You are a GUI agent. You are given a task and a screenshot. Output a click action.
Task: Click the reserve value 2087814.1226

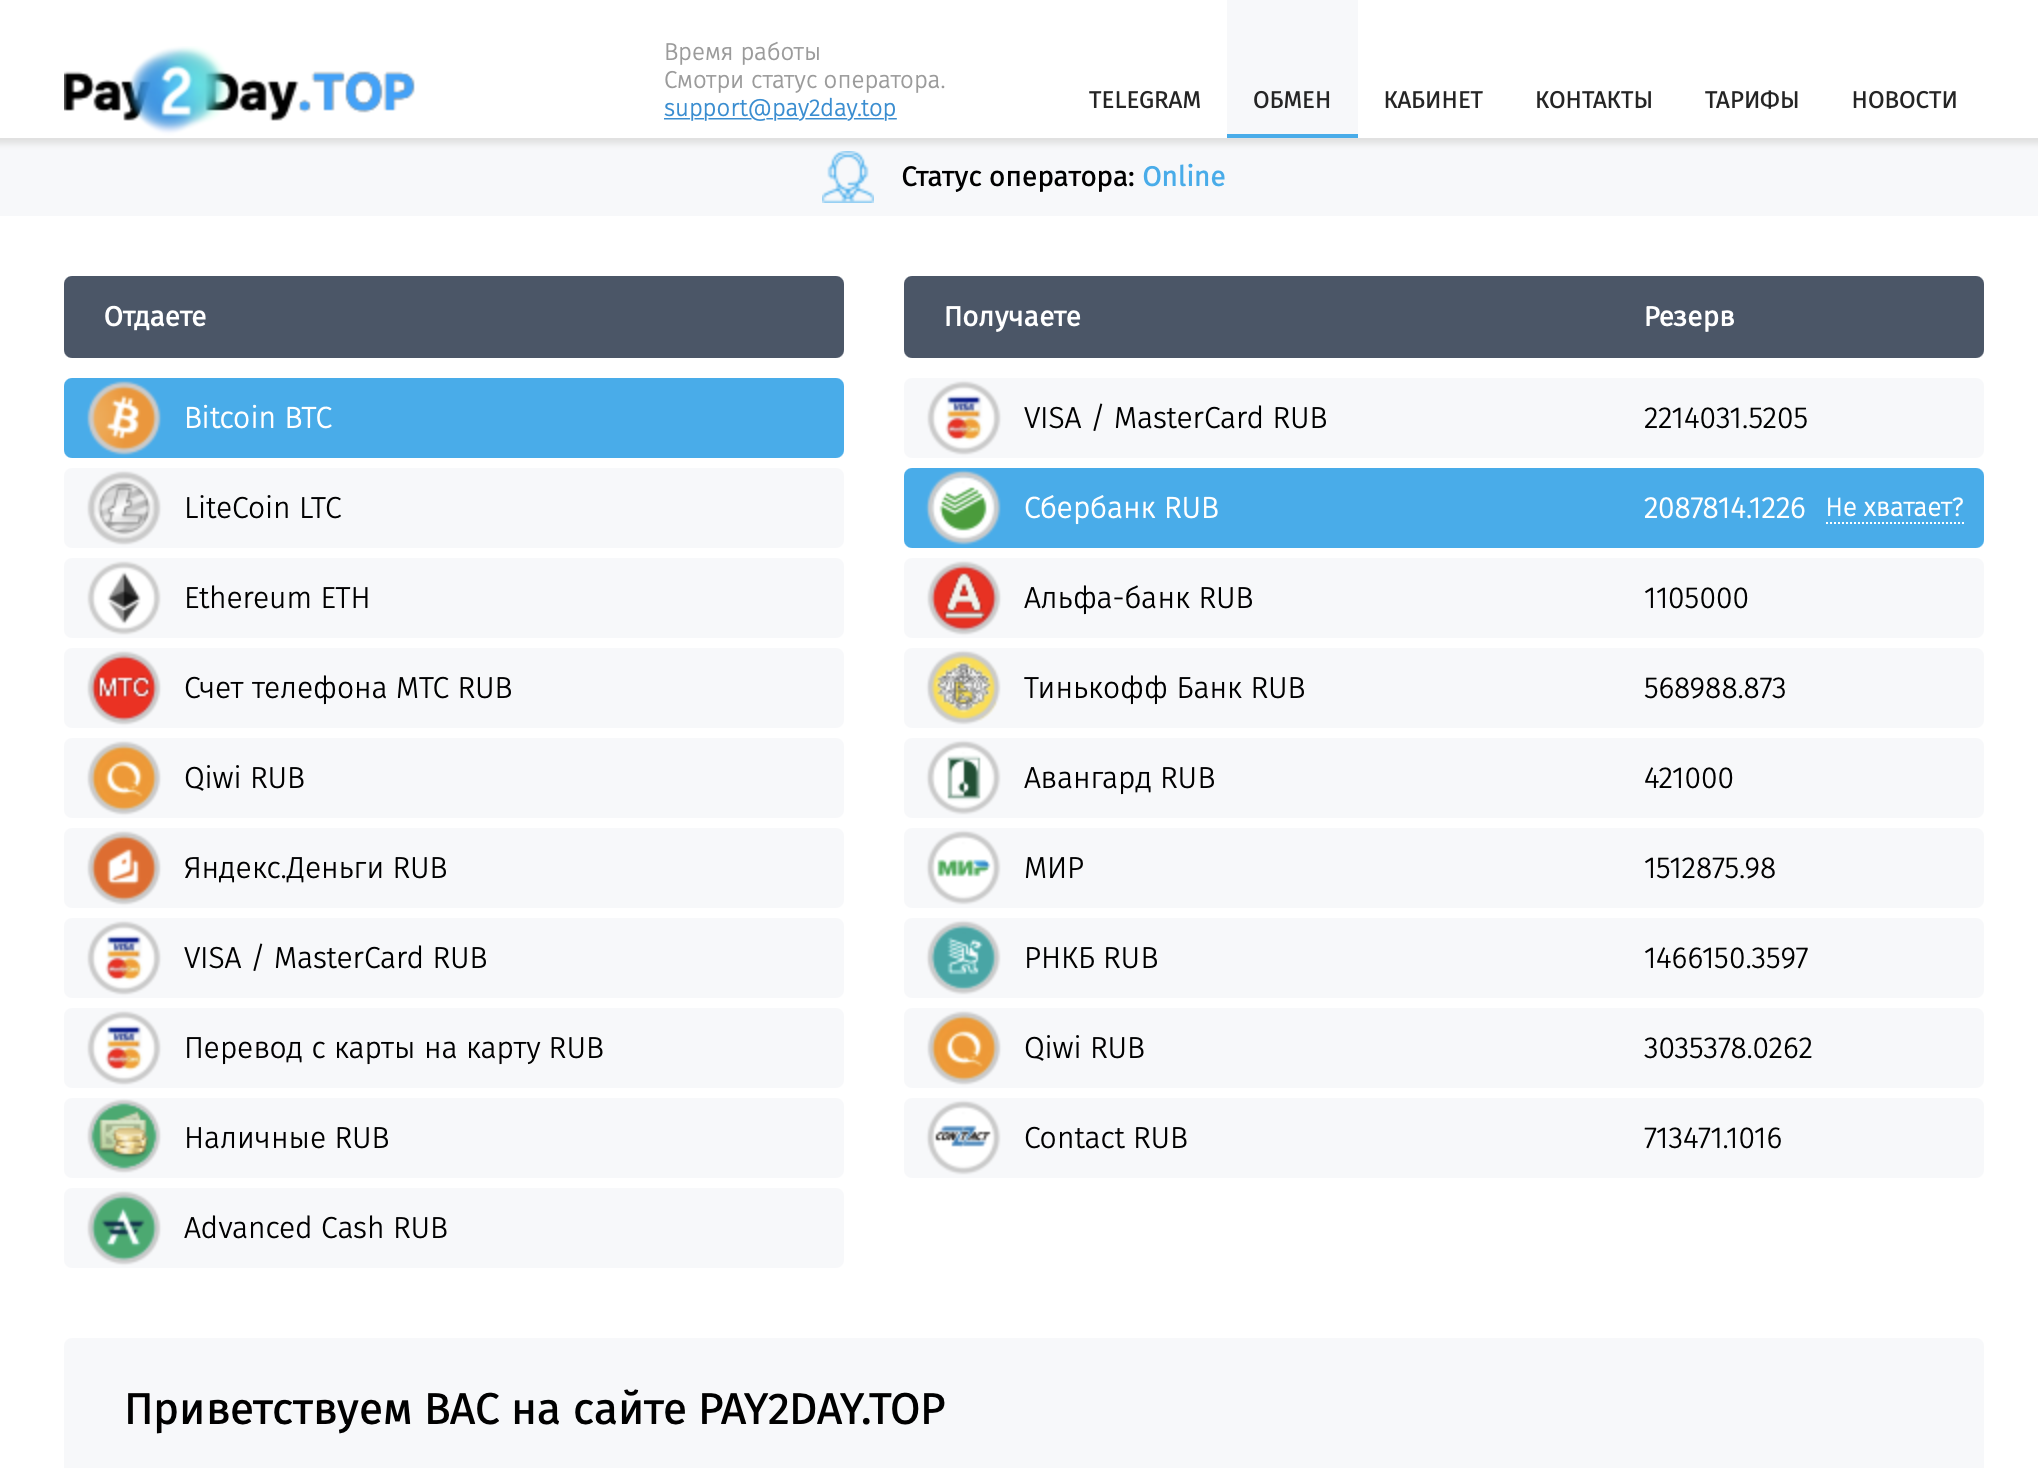tap(1724, 508)
